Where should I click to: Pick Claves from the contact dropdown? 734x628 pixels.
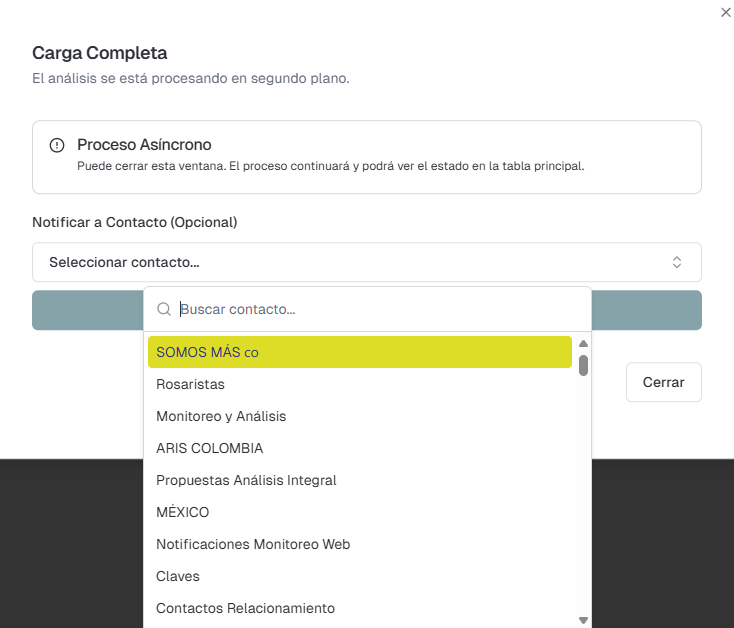pos(359,576)
